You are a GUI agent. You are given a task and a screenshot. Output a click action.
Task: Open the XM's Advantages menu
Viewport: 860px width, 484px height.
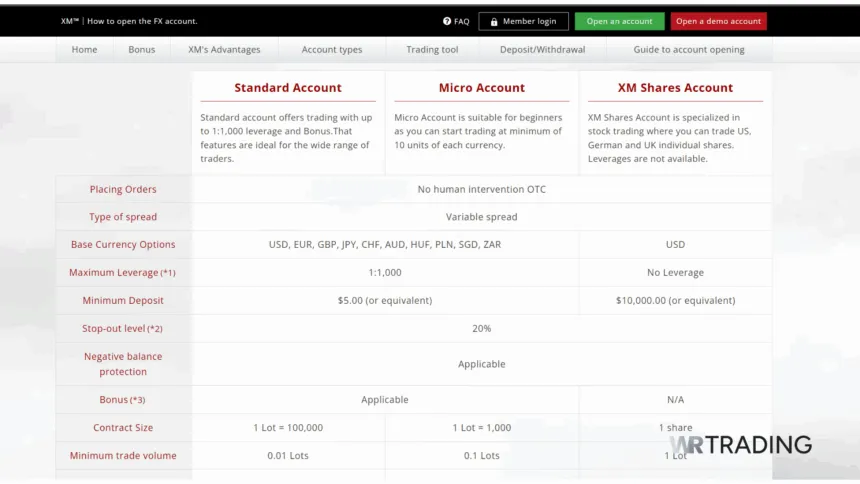(224, 49)
